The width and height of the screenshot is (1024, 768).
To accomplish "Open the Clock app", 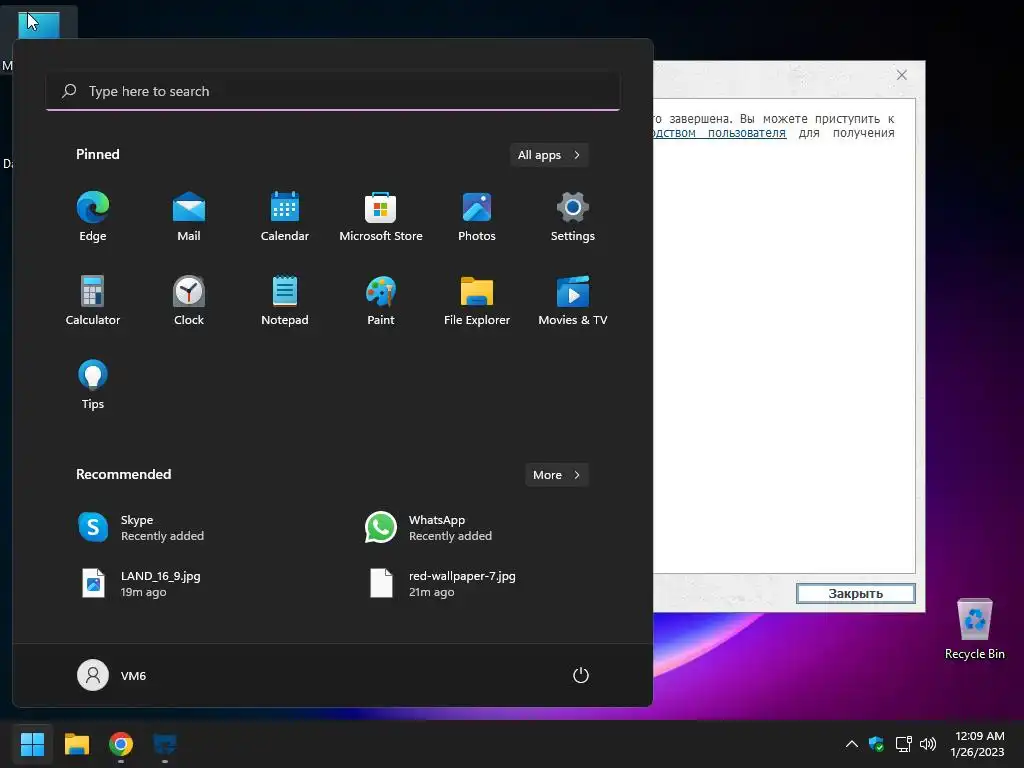I will click(x=189, y=300).
